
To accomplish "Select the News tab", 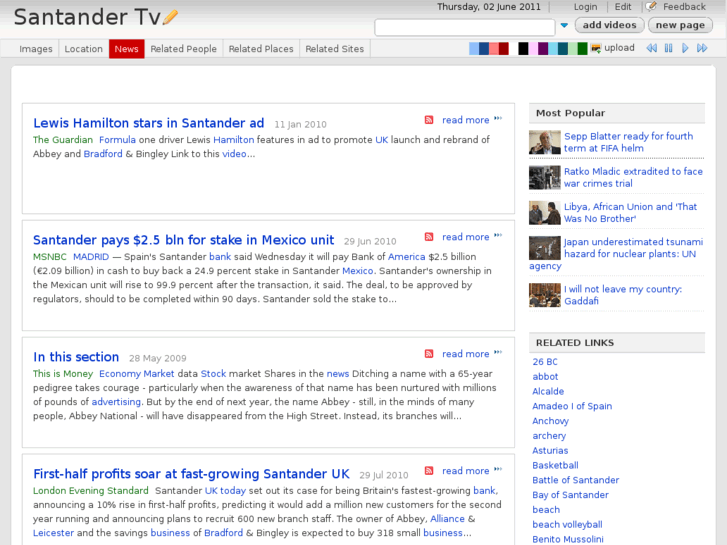I will pyautogui.click(x=127, y=49).
